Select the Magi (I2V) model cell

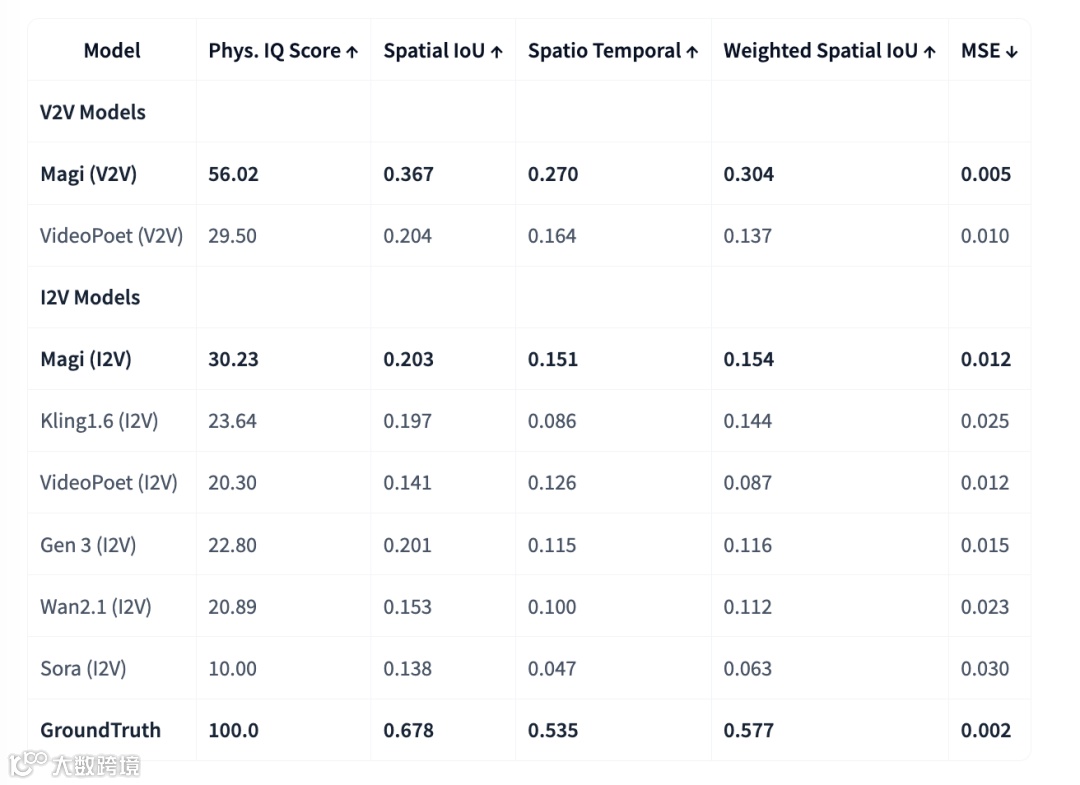coord(86,359)
